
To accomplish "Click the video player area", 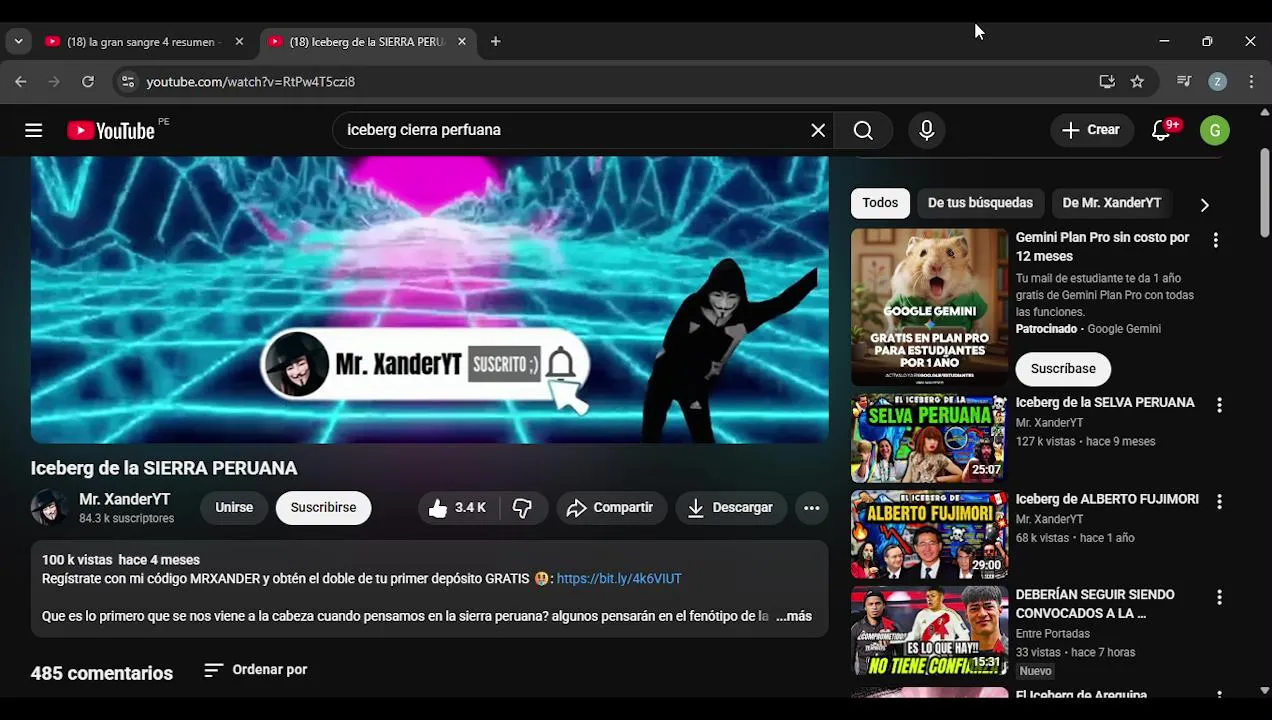I will (x=429, y=299).
